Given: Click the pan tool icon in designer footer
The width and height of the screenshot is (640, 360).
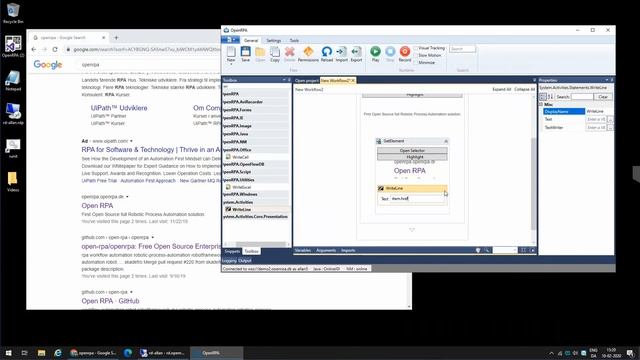Looking at the screenshot, I should [x=478, y=250].
